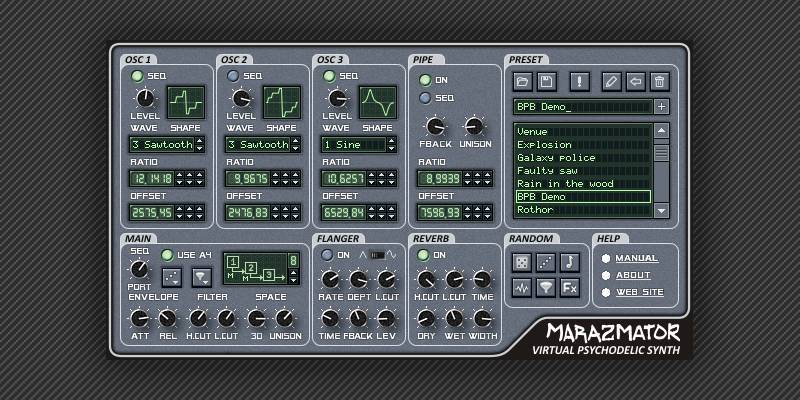
Task: Click the OSC 3 shape display
Action: 378,103
